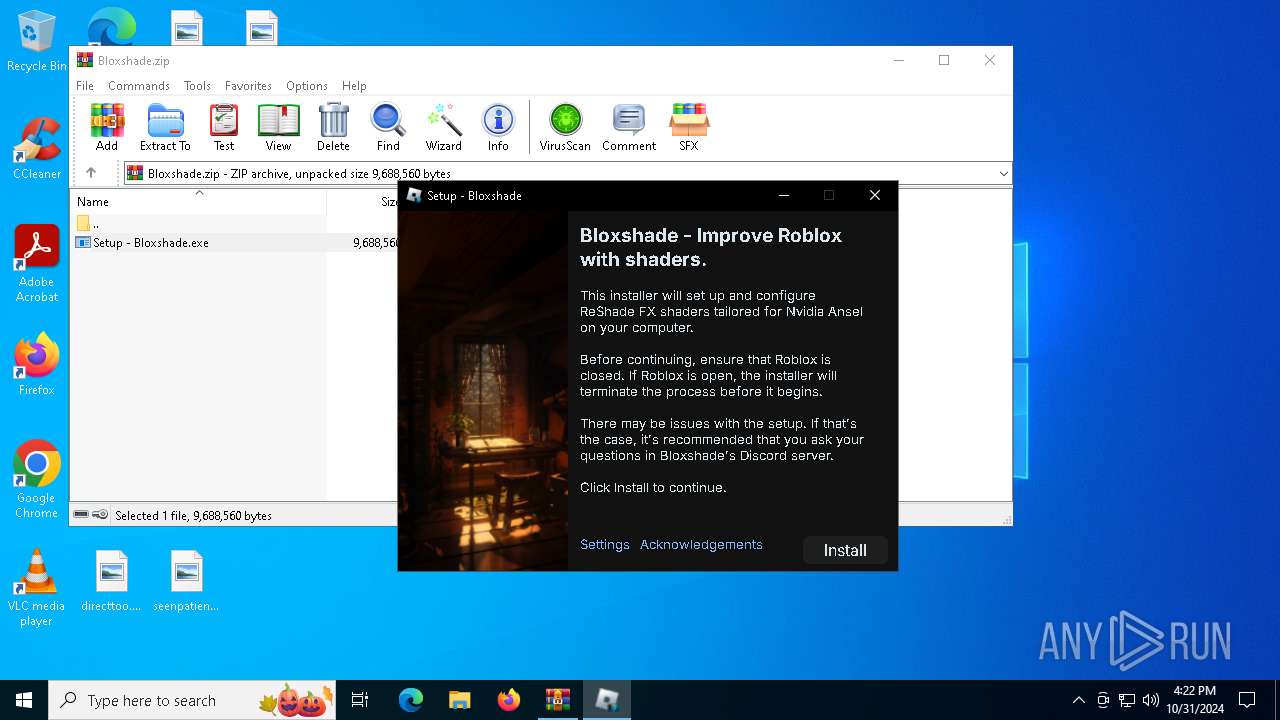Show hidden system tray icons

click(x=1079, y=700)
